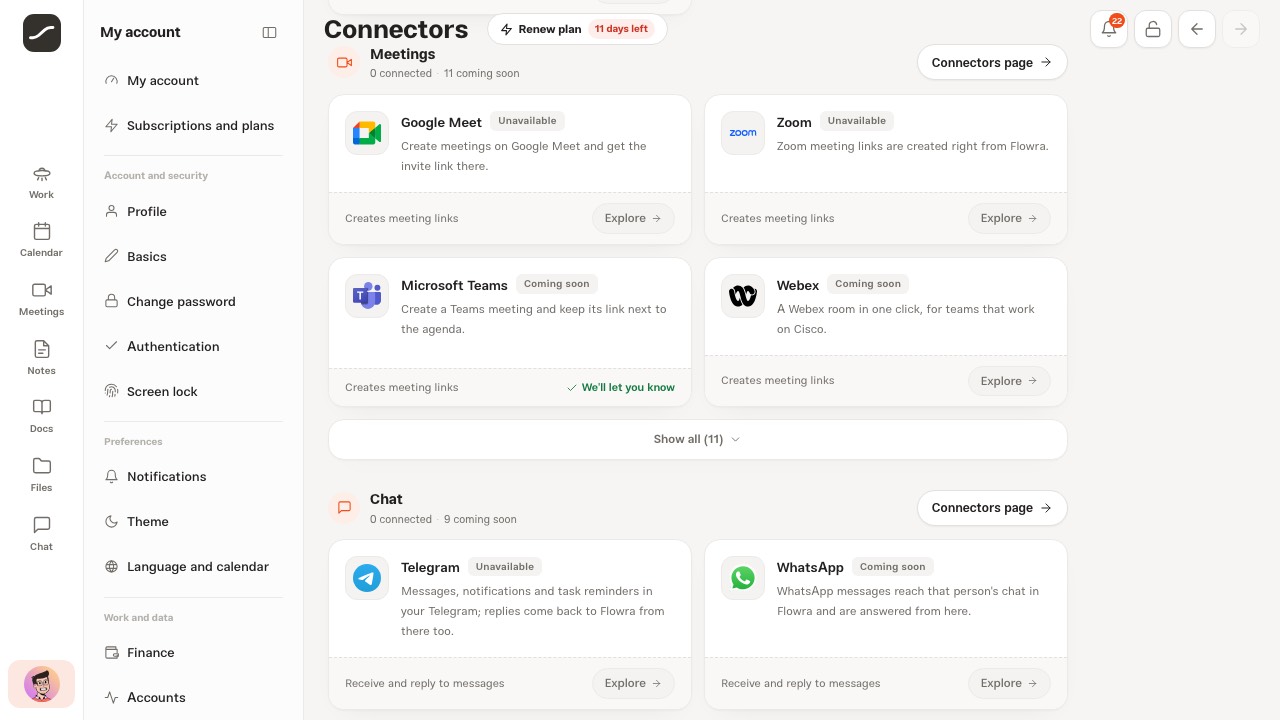Open Files in the left rail
This screenshot has height=720, width=1280.
[x=41, y=476]
